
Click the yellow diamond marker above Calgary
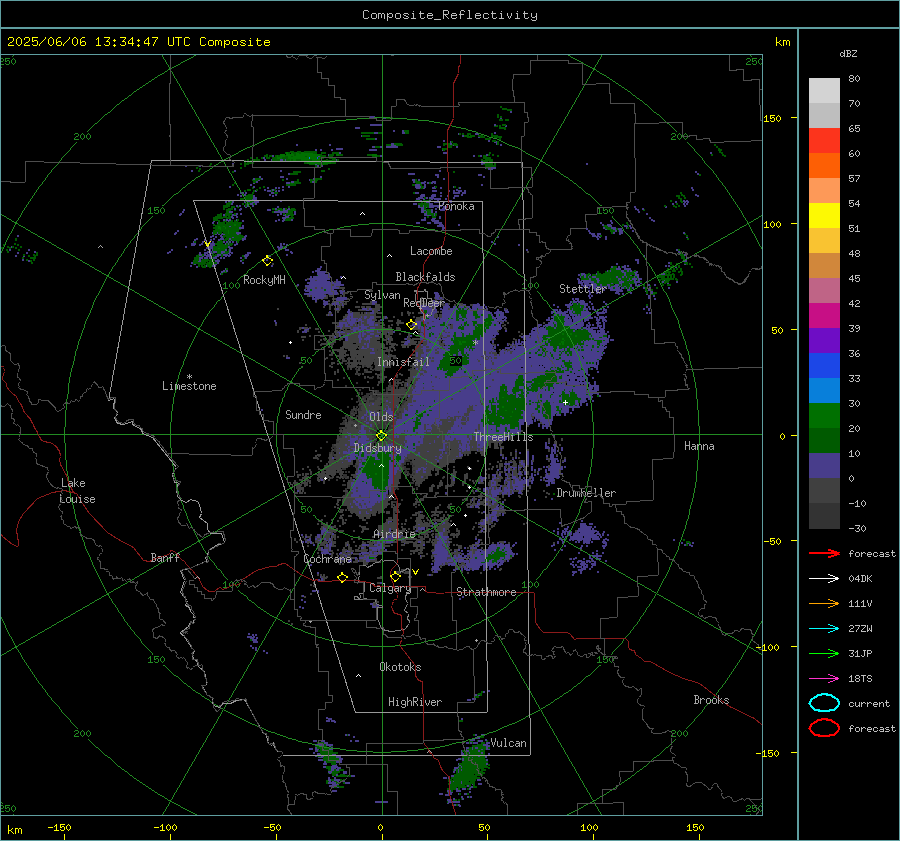pos(395,576)
